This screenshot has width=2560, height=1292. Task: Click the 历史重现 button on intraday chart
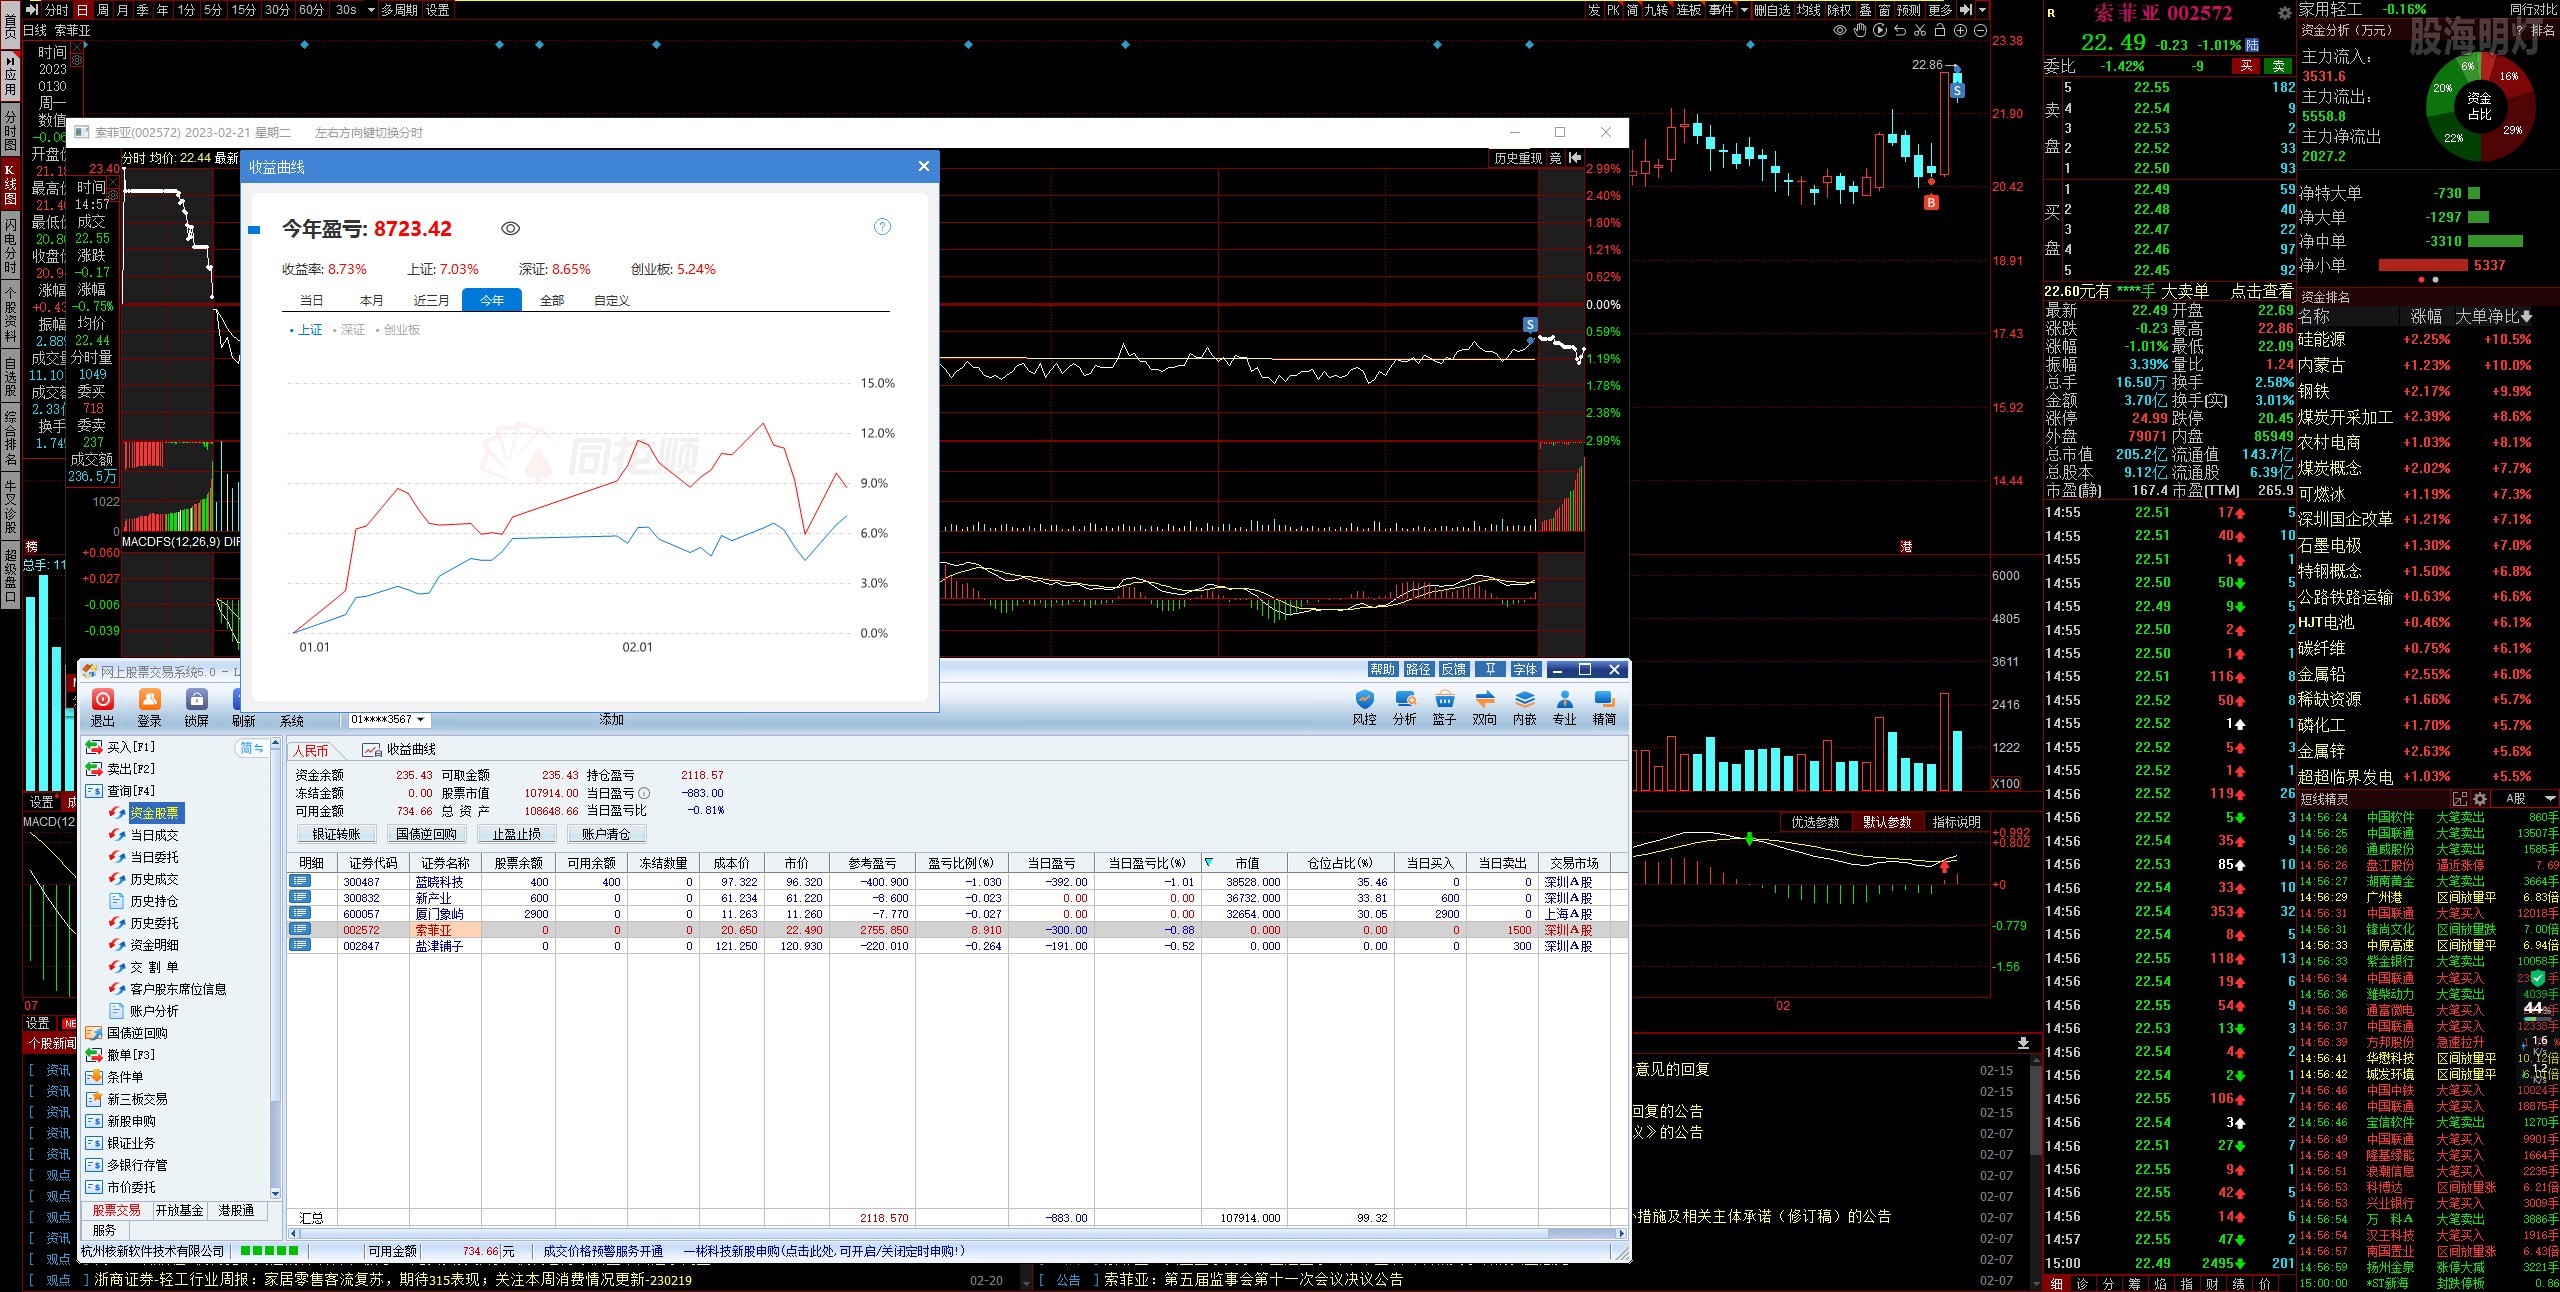(1517, 158)
